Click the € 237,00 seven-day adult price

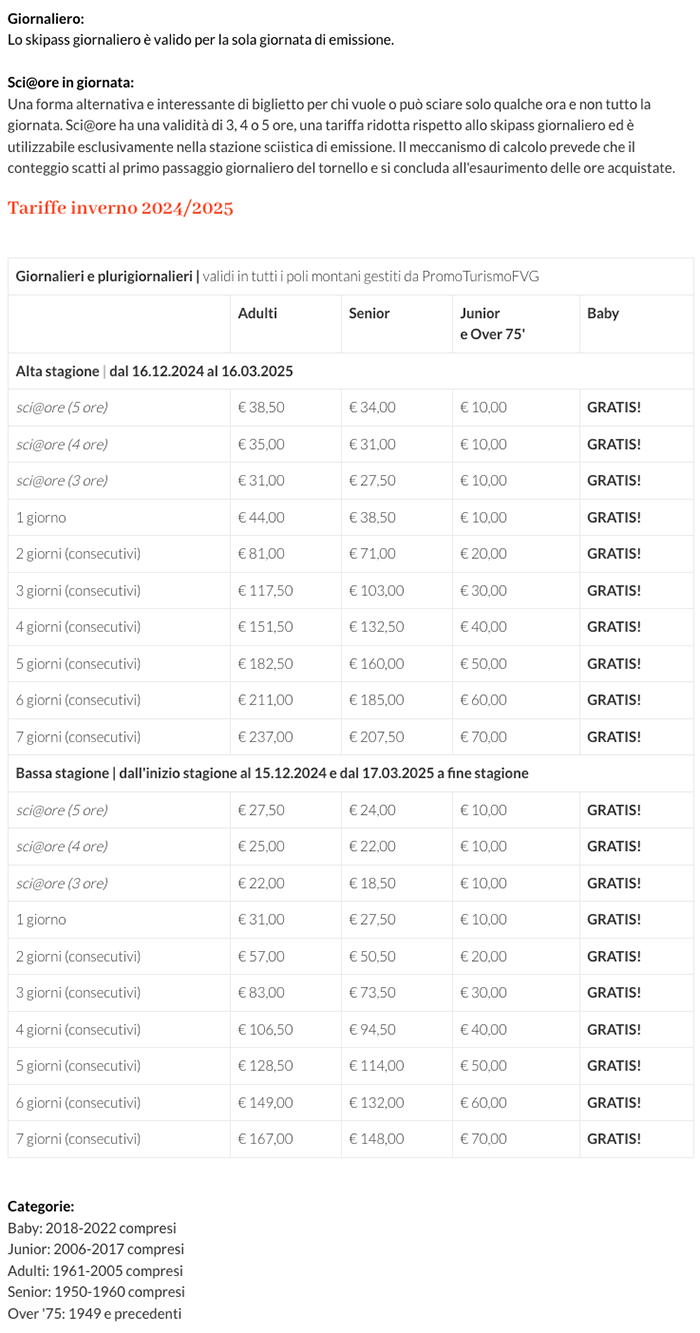tap(265, 737)
